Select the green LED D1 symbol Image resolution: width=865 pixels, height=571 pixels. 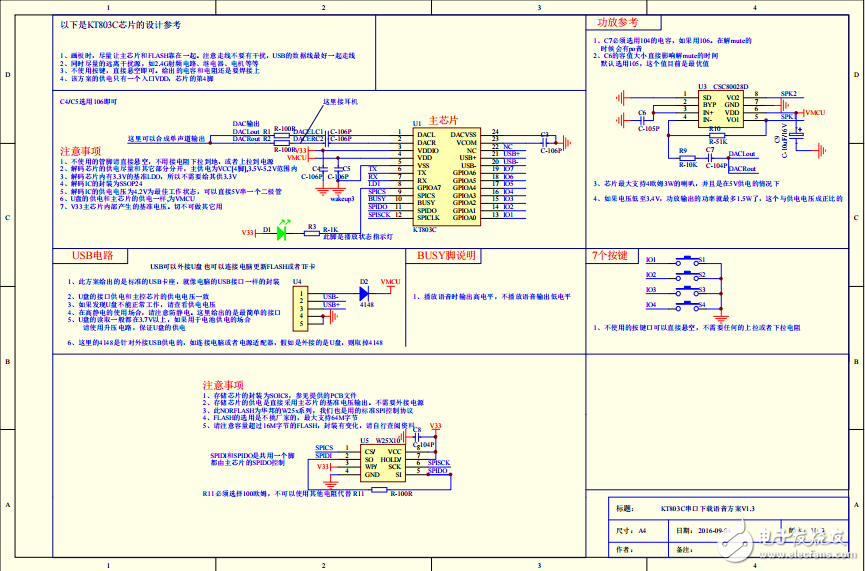click(281, 232)
